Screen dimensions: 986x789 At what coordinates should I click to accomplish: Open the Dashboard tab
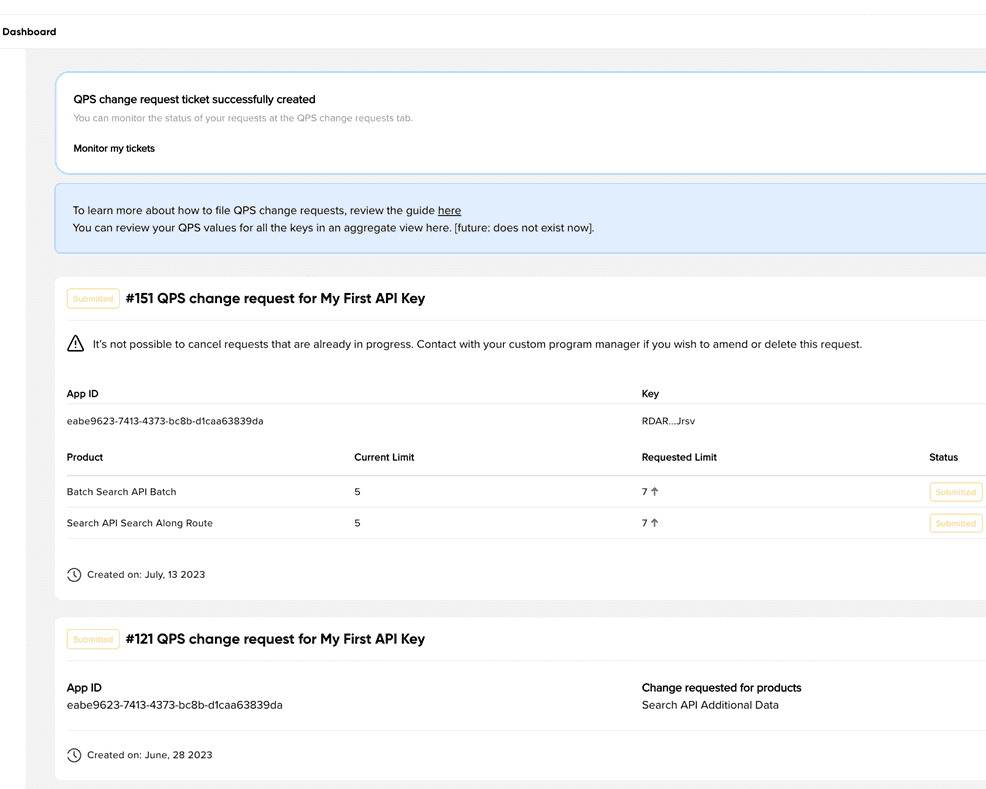29,32
